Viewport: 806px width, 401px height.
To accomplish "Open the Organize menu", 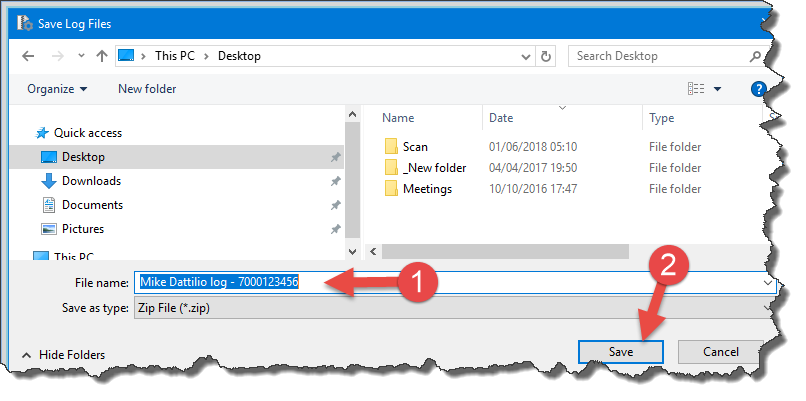I will [57, 89].
